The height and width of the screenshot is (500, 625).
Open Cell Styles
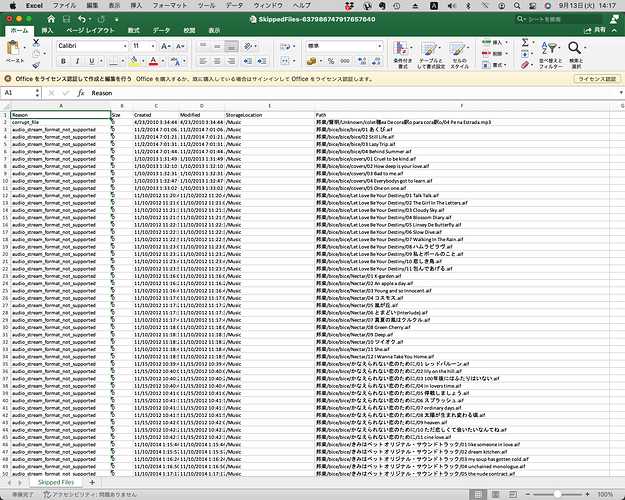coord(459,54)
